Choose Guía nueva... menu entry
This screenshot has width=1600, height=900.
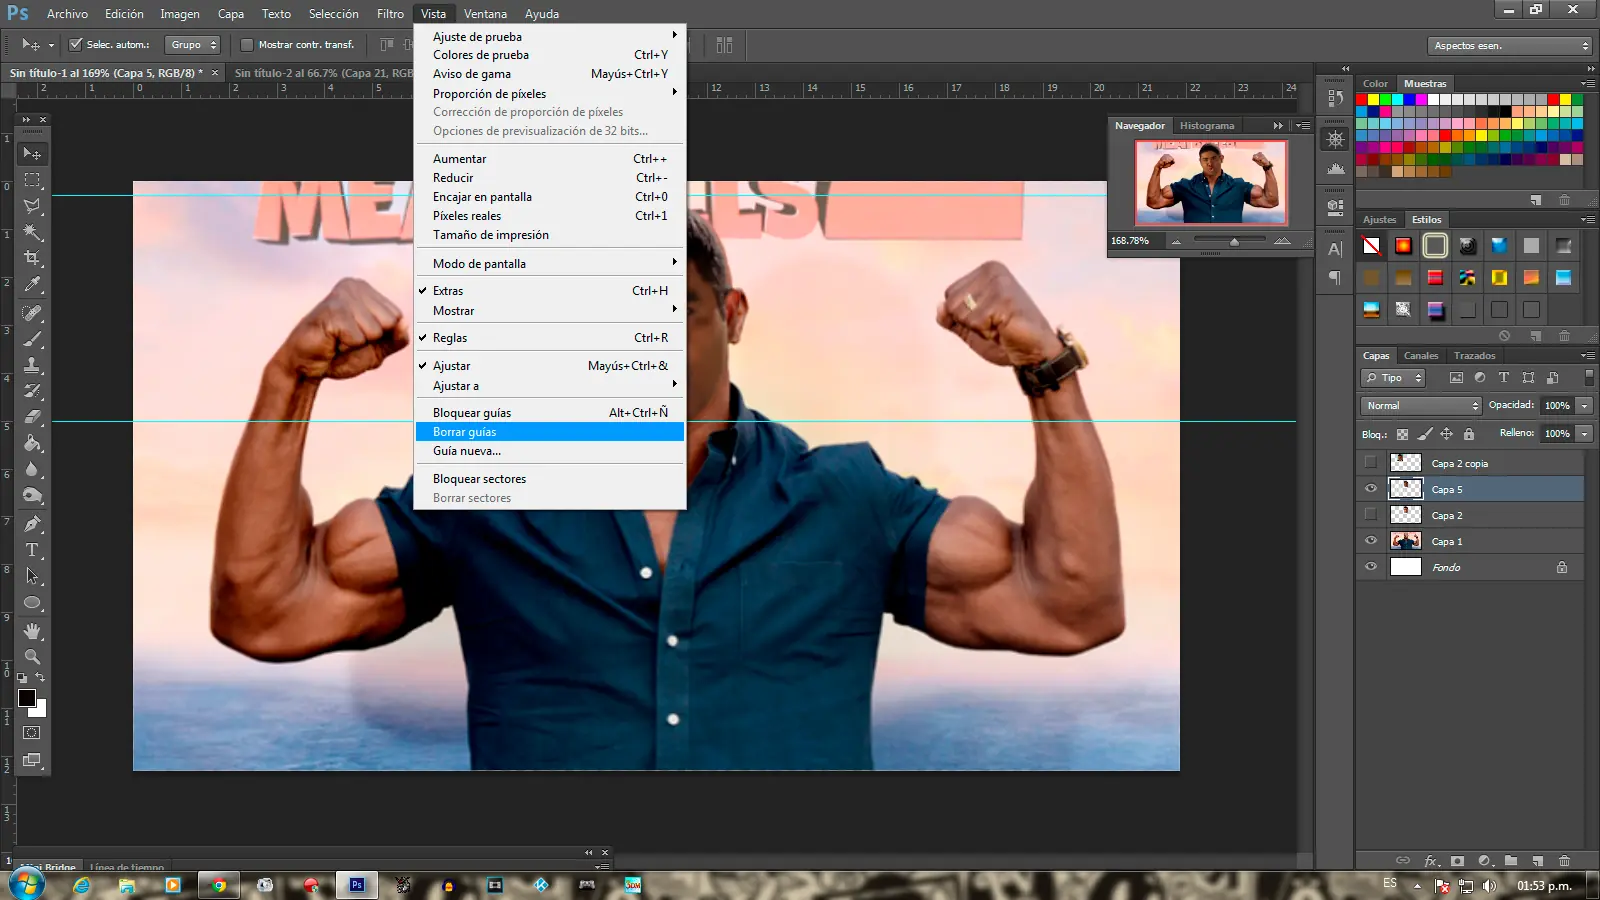tap(550, 451)
